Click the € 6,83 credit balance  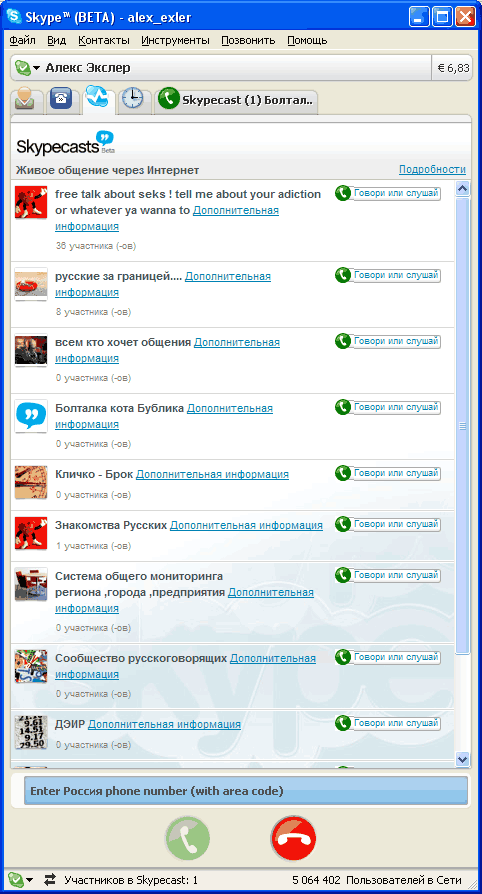click(x=453, y=68)
